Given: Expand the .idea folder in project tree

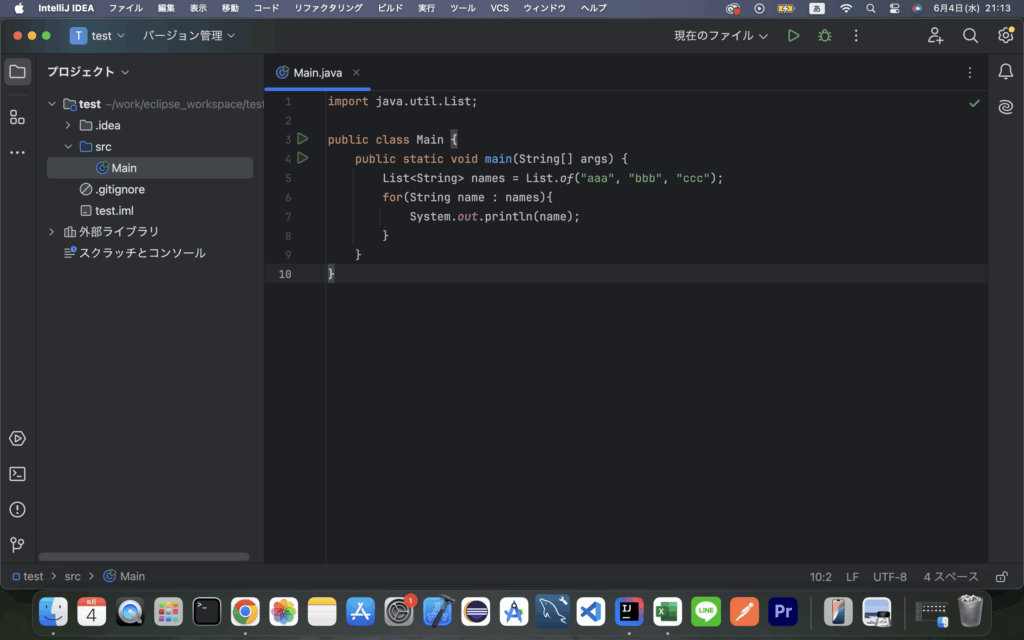Looking at the screenshot, I should (x=68, y=125).
